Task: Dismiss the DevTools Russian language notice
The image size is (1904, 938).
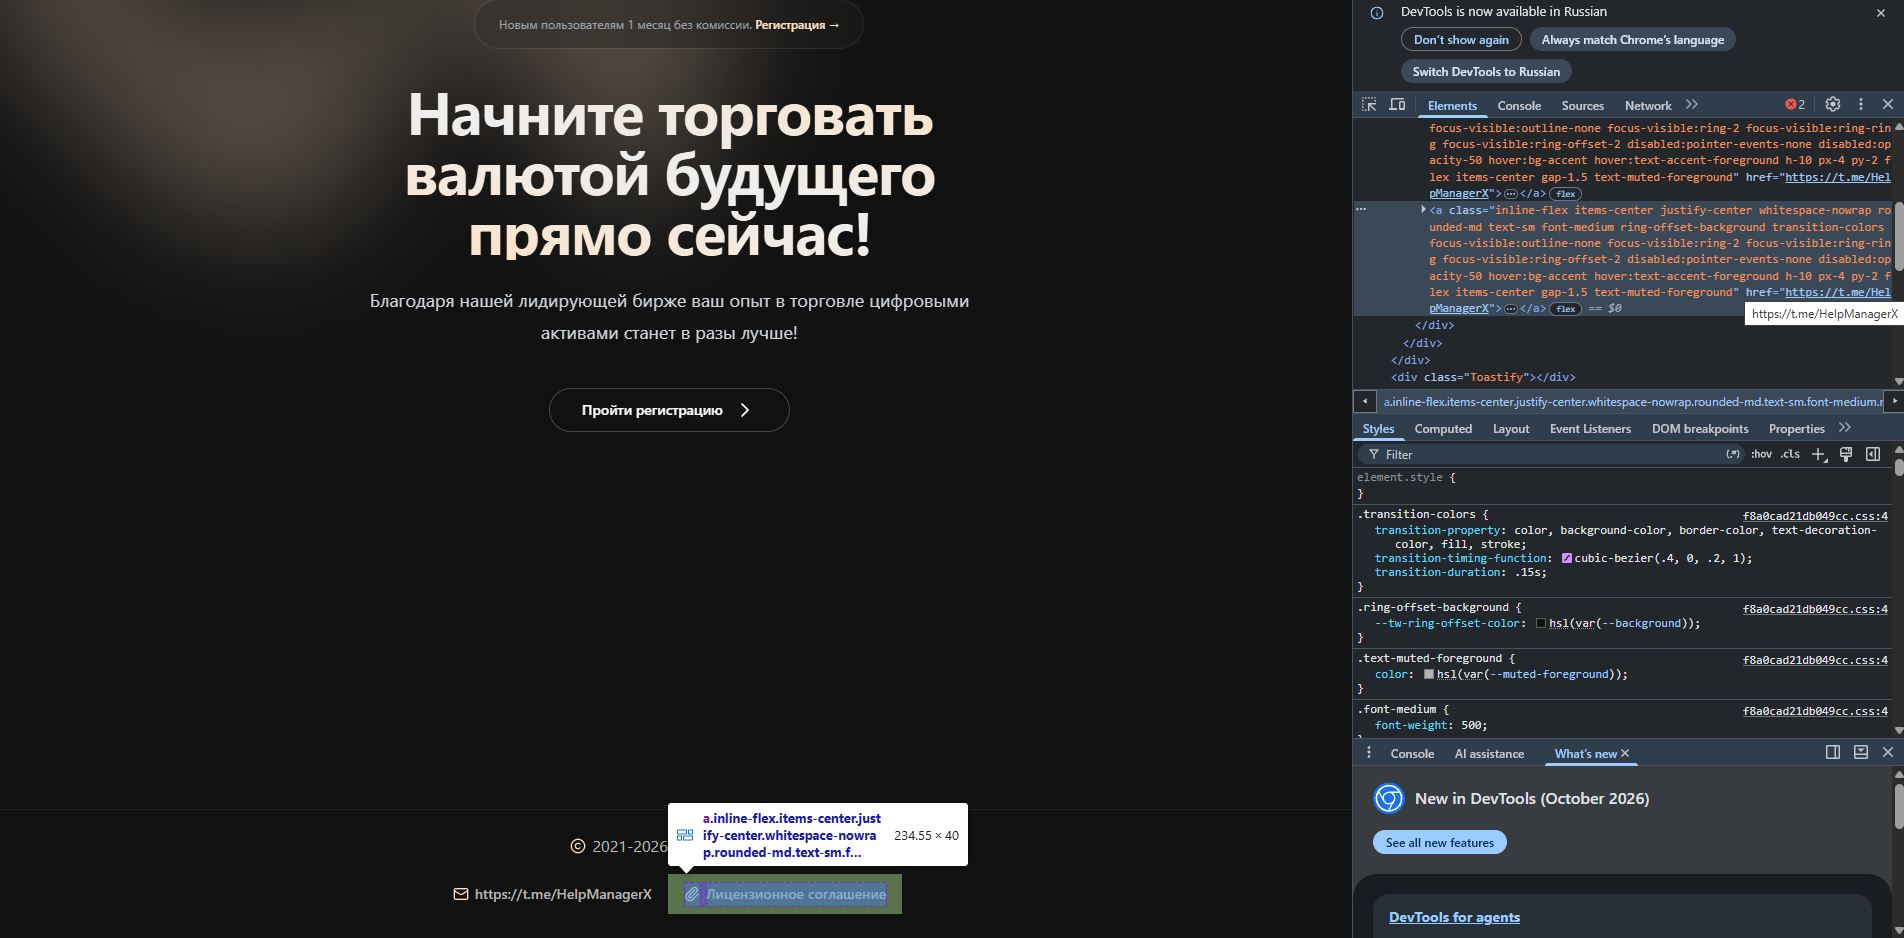Action: pos(1880,13)
